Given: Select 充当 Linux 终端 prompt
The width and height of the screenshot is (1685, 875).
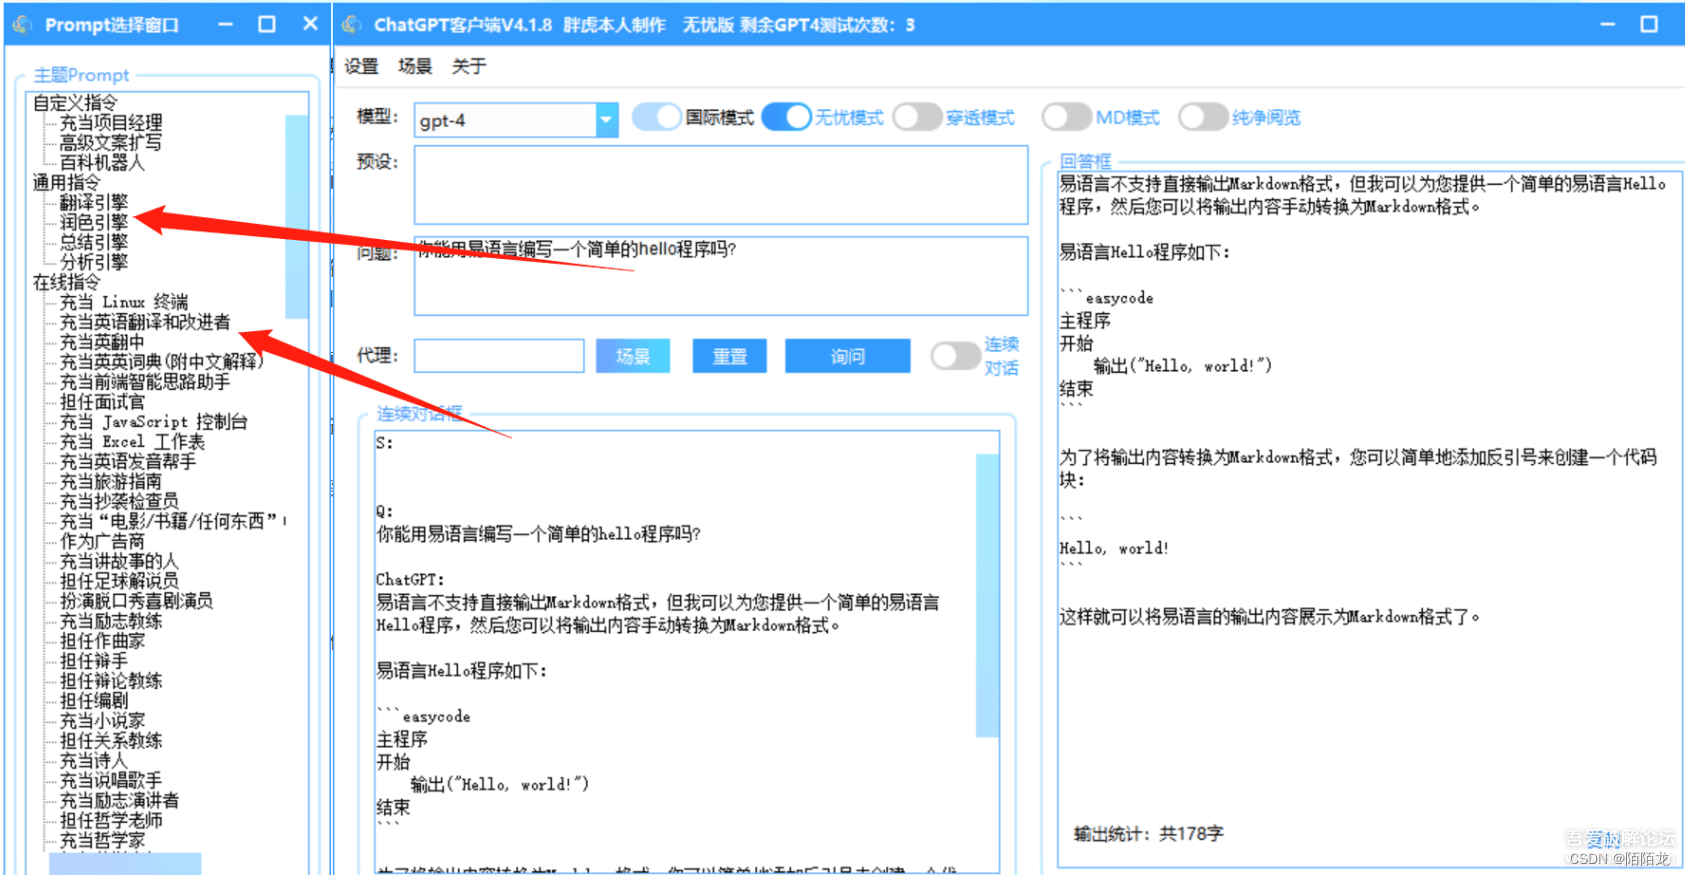Looking at the screenshot, I should [124, 302].
